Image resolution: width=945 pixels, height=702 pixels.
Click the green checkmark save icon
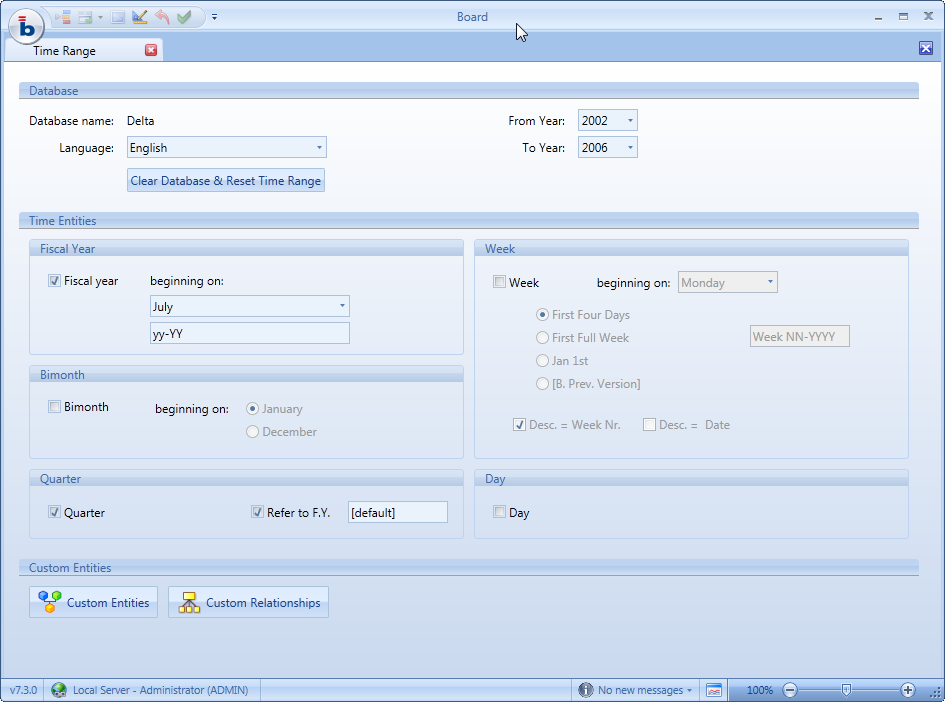click(184, 17)
